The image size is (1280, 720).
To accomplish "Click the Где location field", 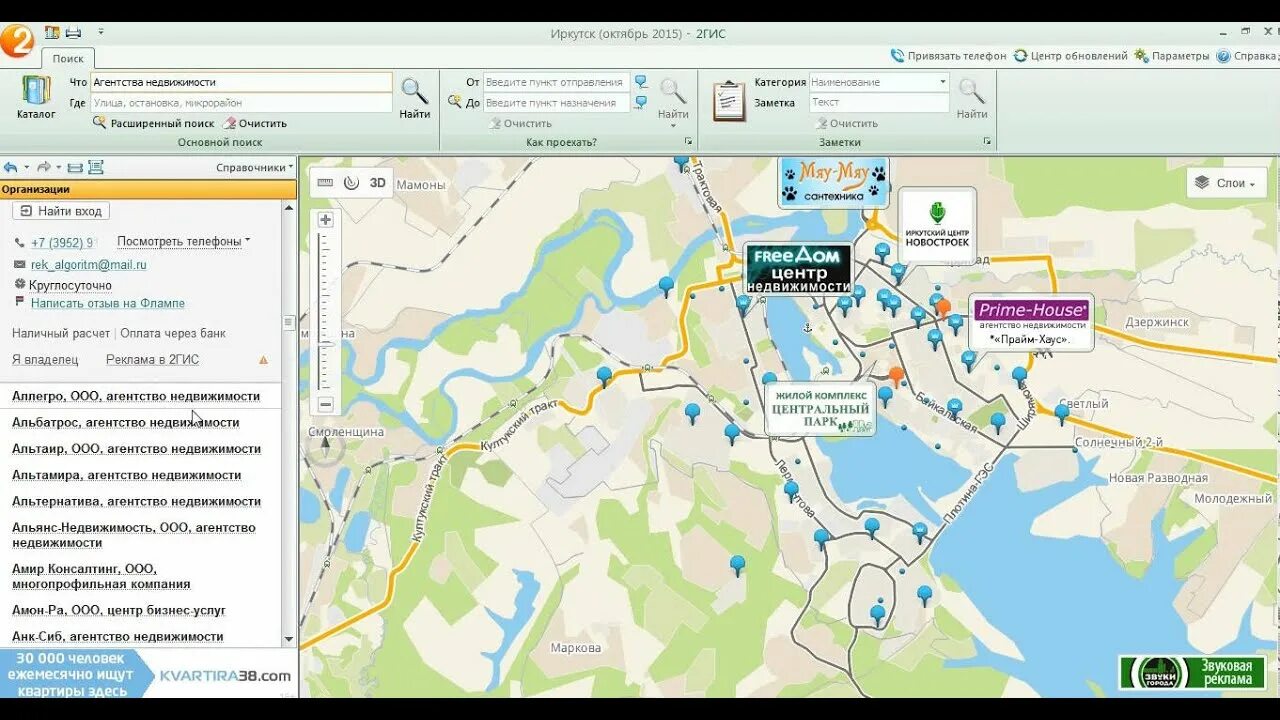I will pos(241,102).
